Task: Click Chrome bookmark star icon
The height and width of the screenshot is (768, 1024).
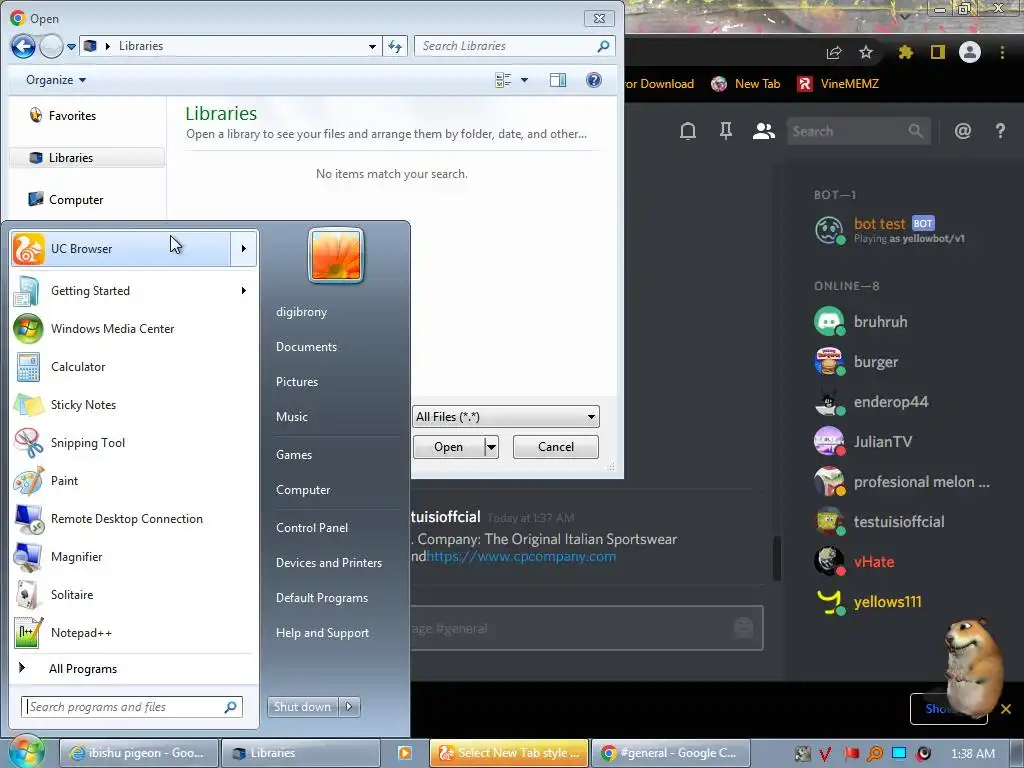Action: pyautogui.click(x=866, y=52)
